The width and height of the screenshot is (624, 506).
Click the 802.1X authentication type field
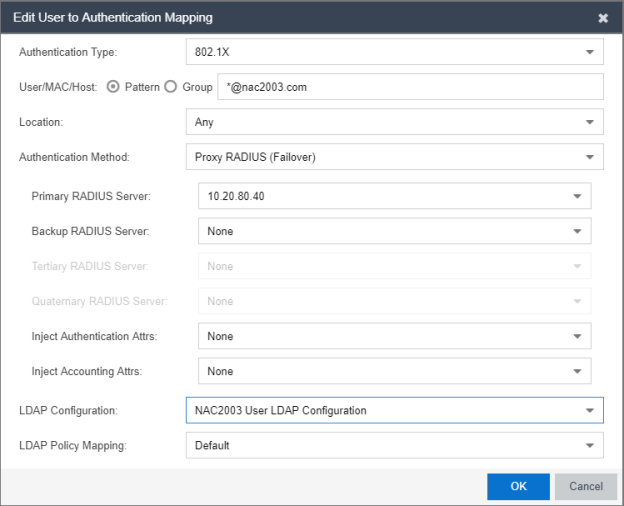coord(380,52)
